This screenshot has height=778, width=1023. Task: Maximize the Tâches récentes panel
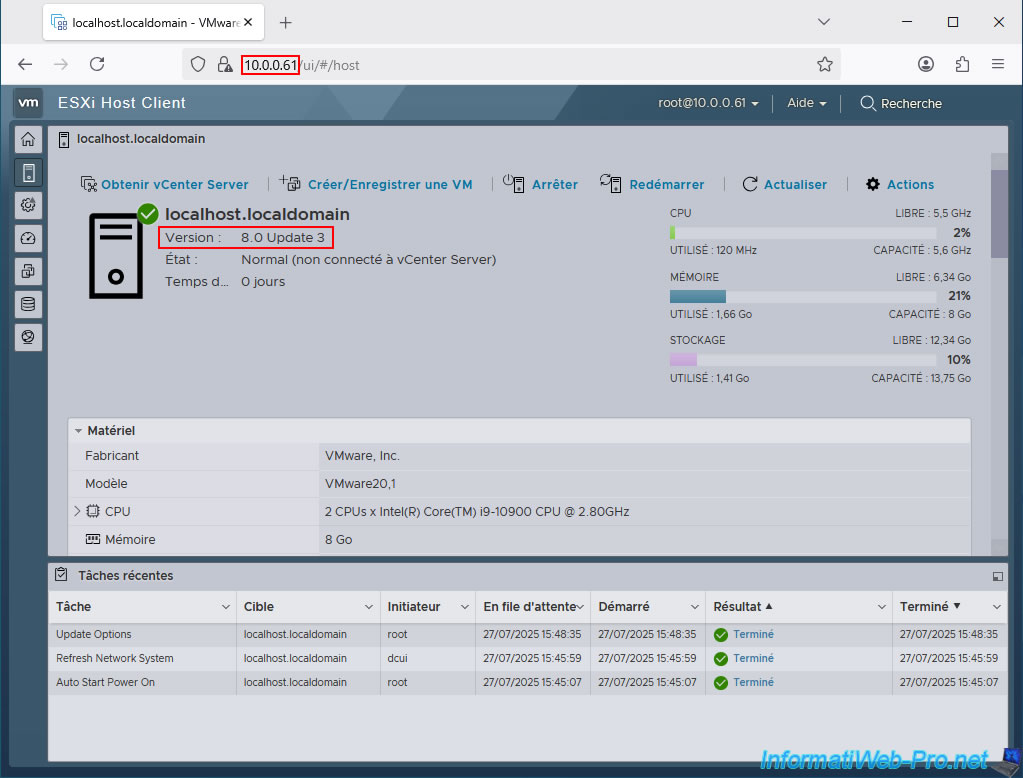997,576
